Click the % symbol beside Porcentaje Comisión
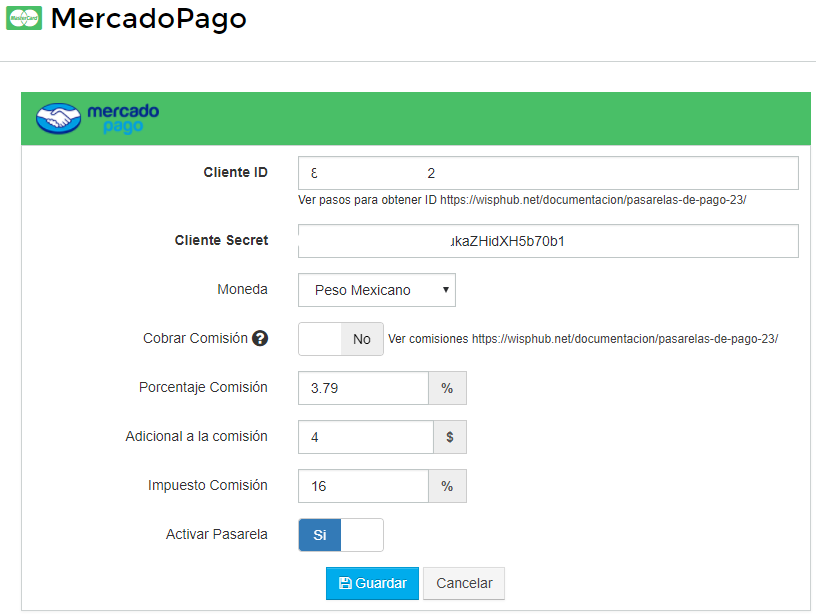The image size is (816, 616). point(447,388)
